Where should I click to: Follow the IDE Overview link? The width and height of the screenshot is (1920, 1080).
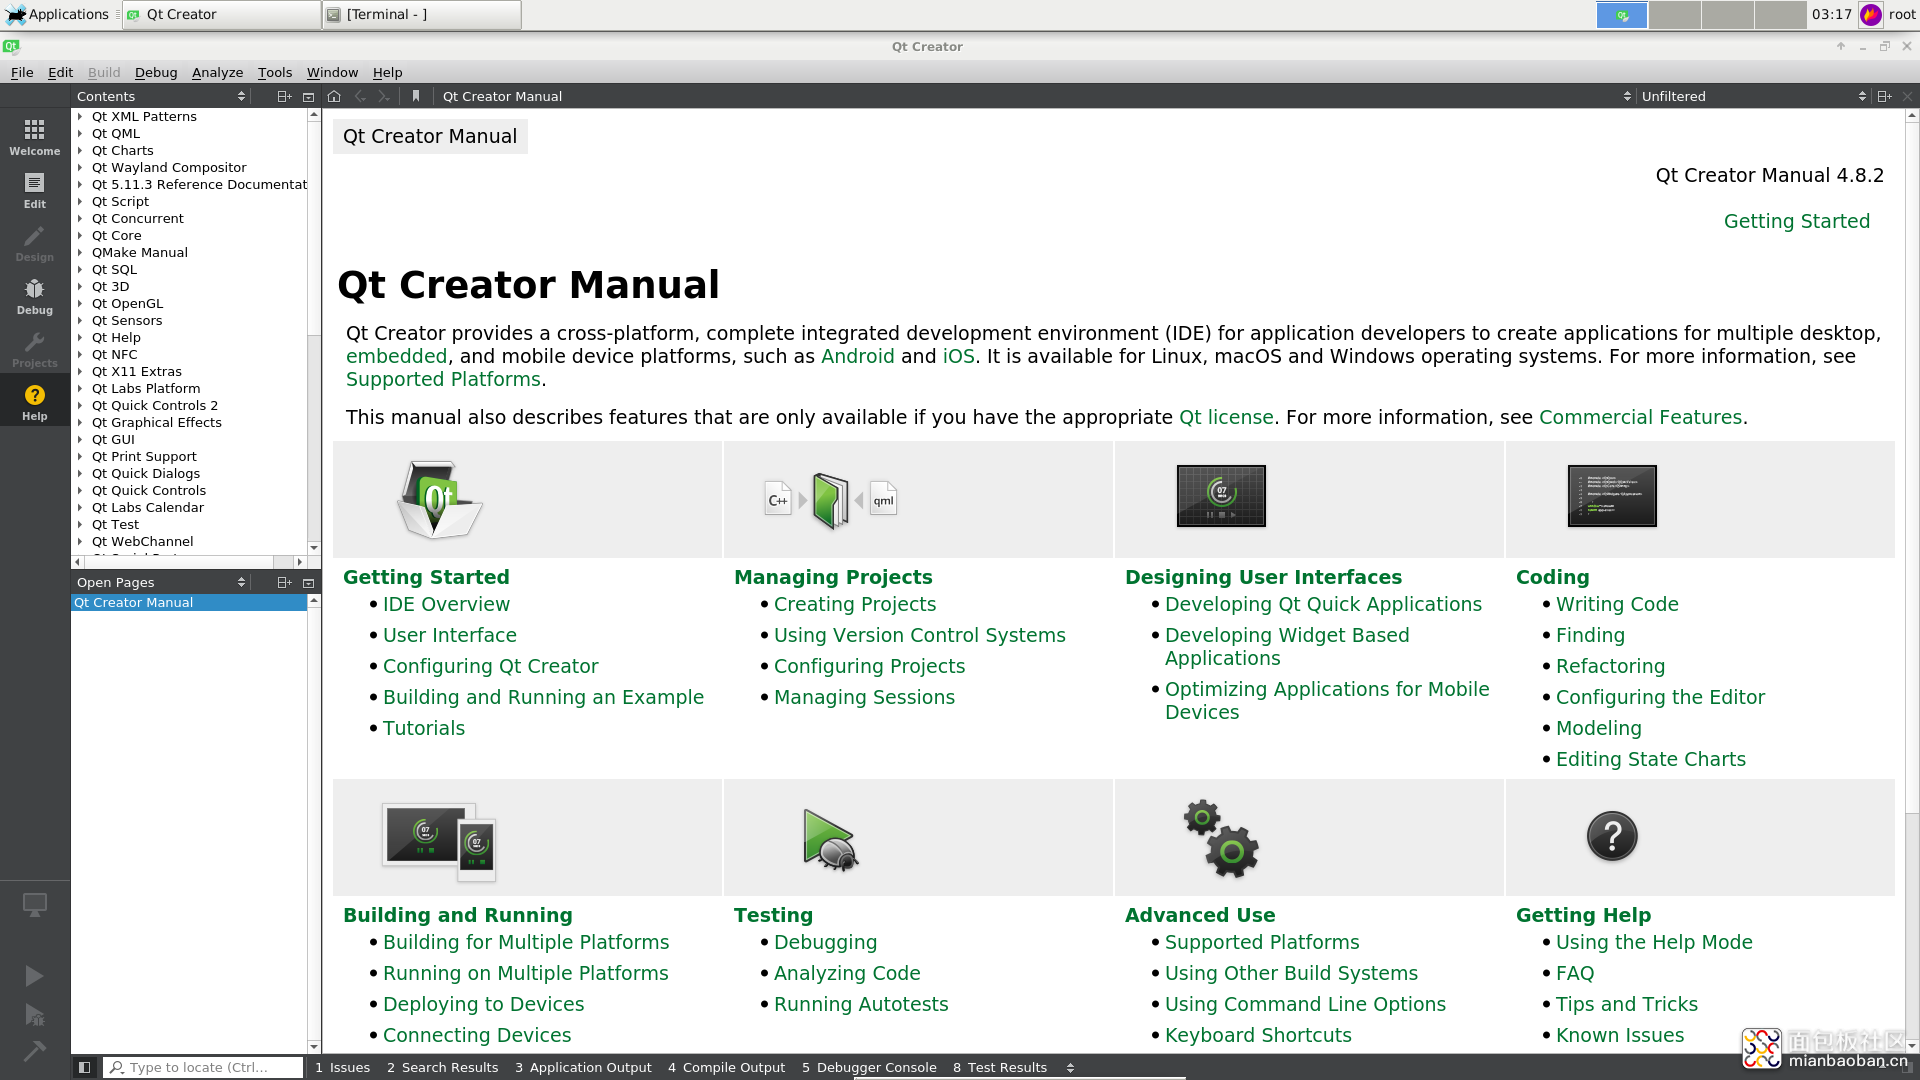(x=446, y=604)
